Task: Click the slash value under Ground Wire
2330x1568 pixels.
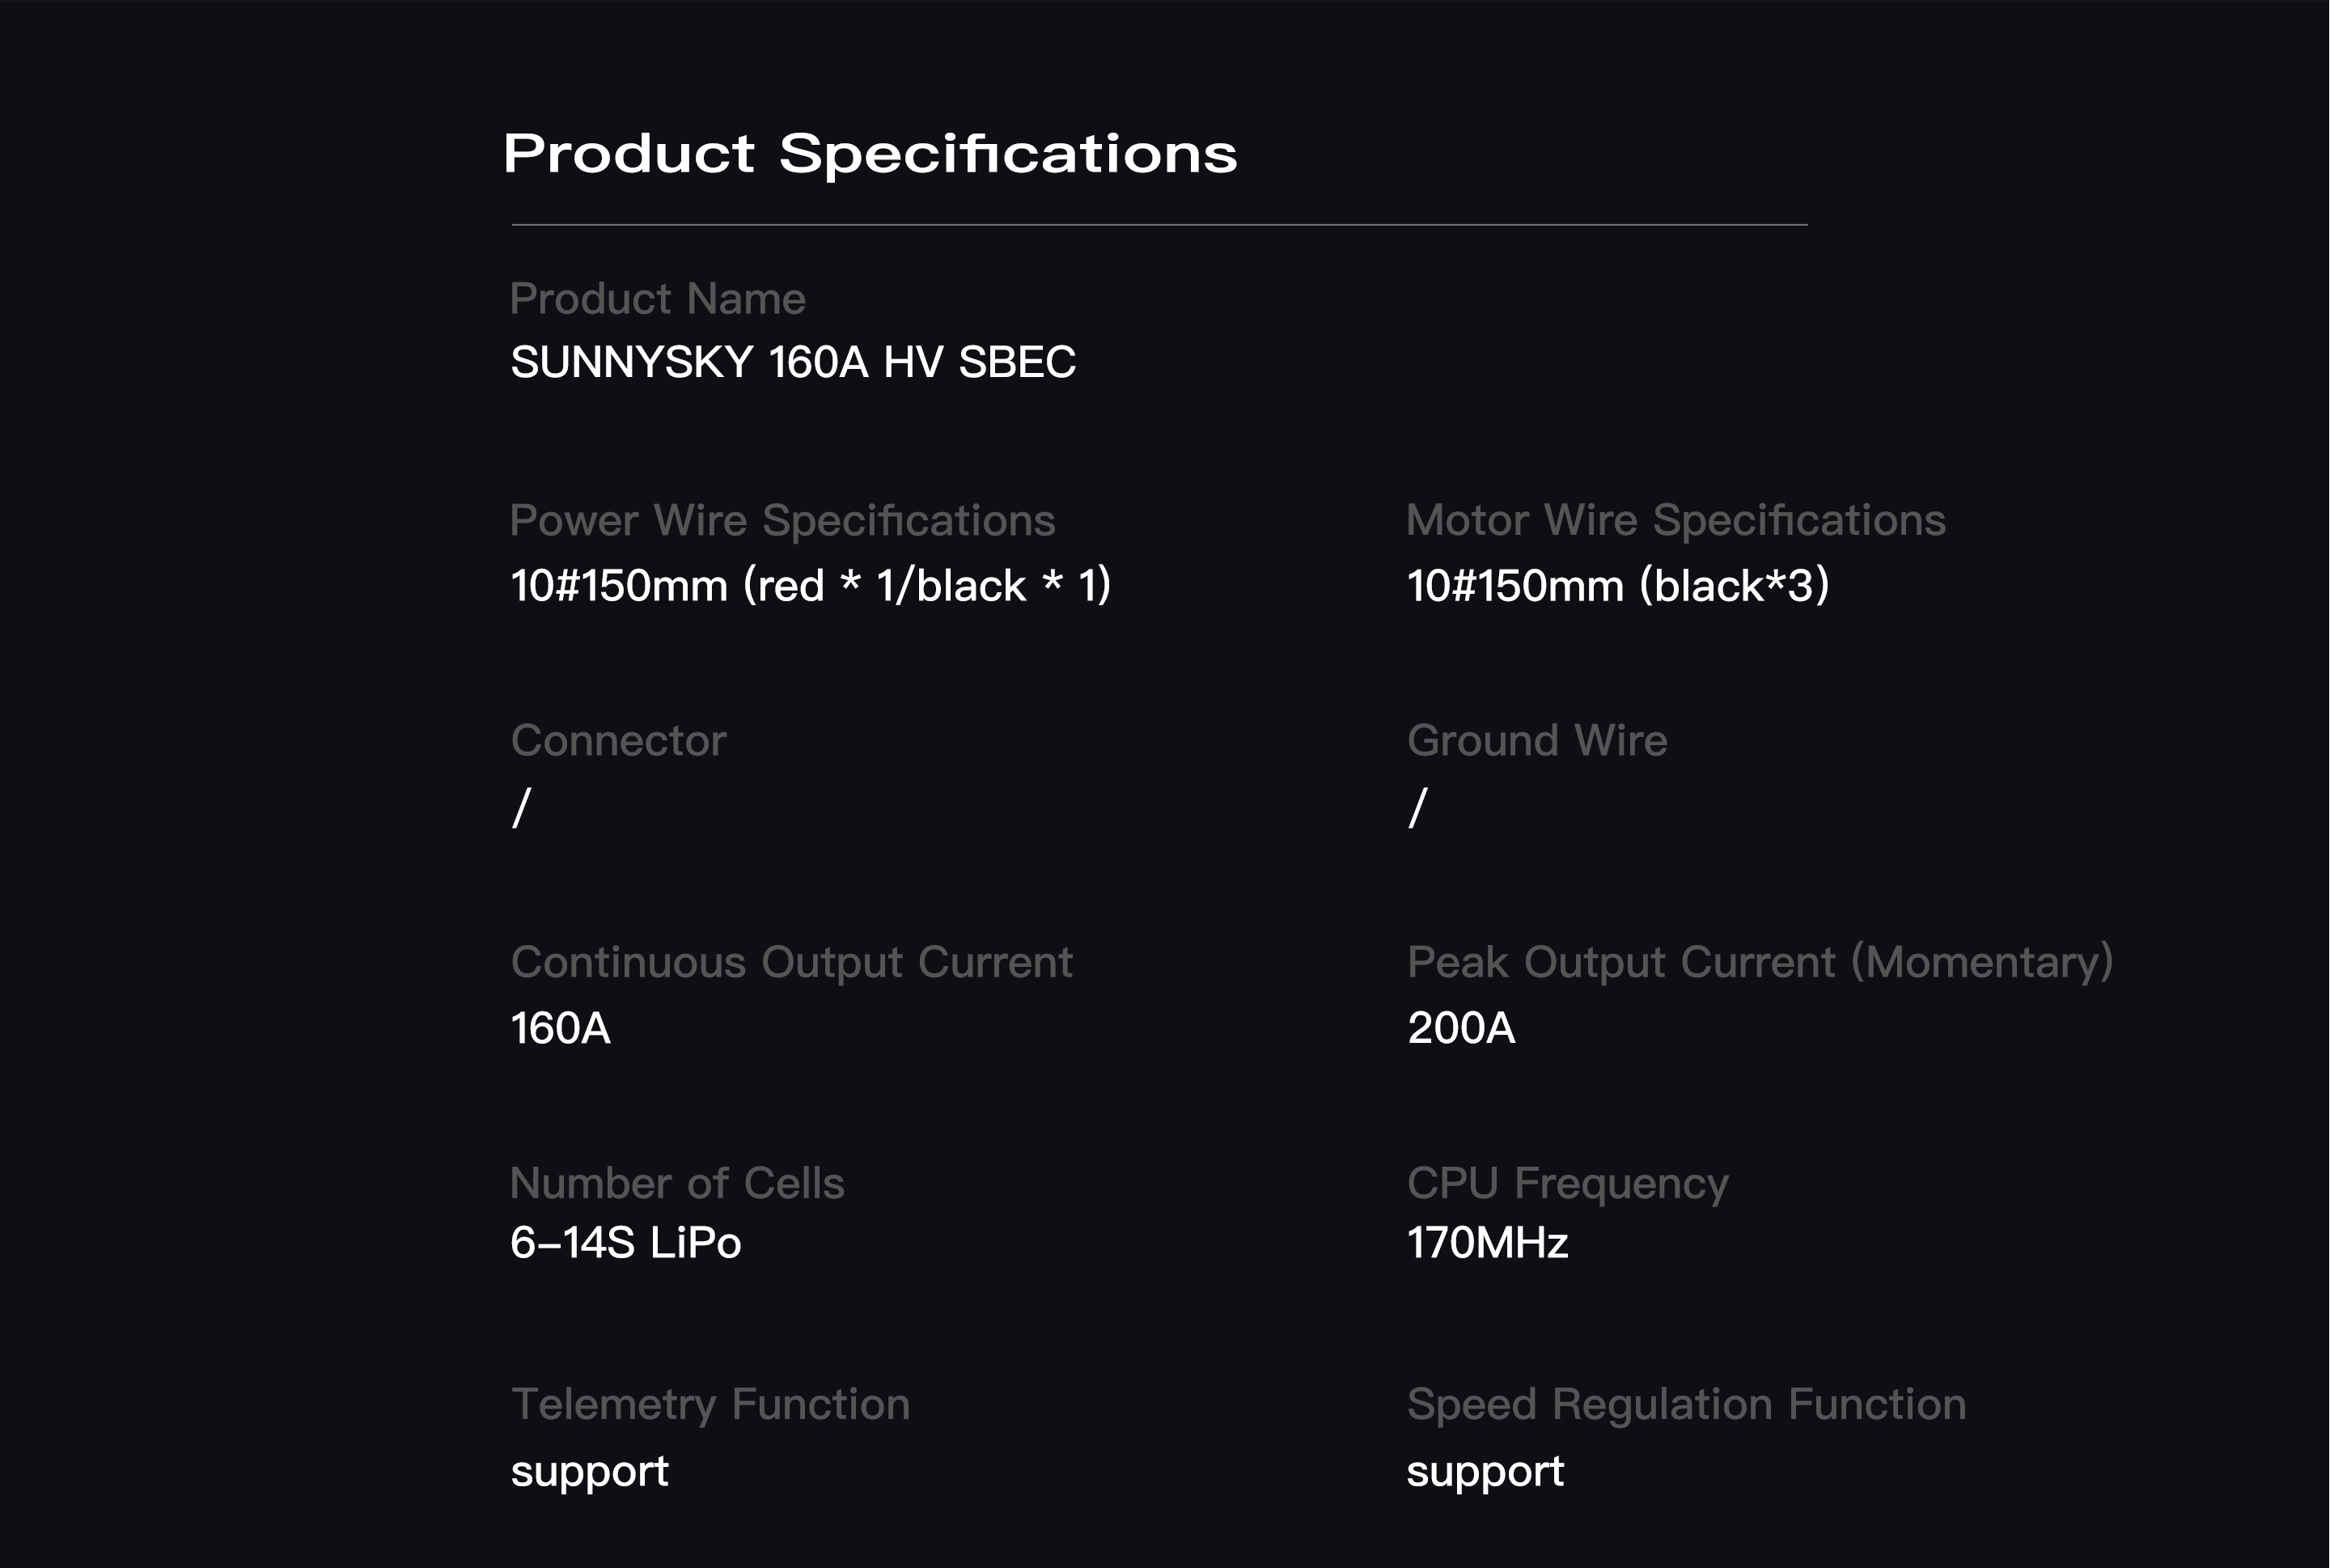Action: click(1417, 807)
